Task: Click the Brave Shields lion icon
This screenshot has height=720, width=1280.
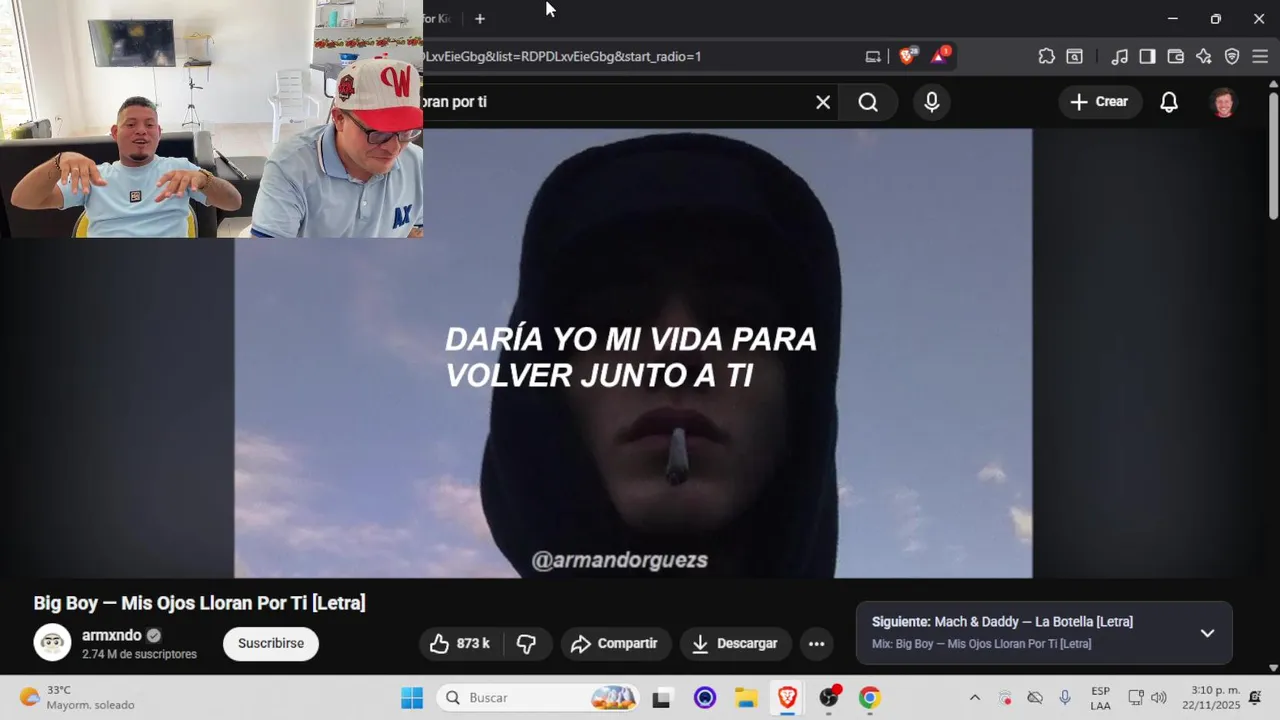Action: (906, 56)
